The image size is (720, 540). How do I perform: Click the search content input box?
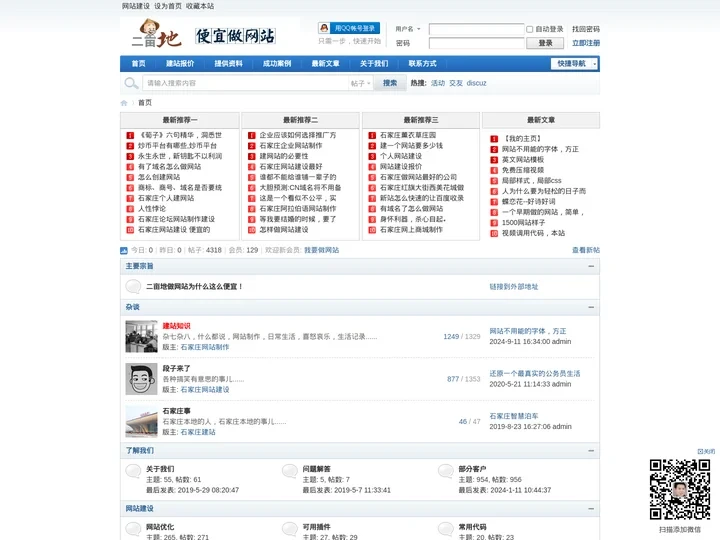246,83
